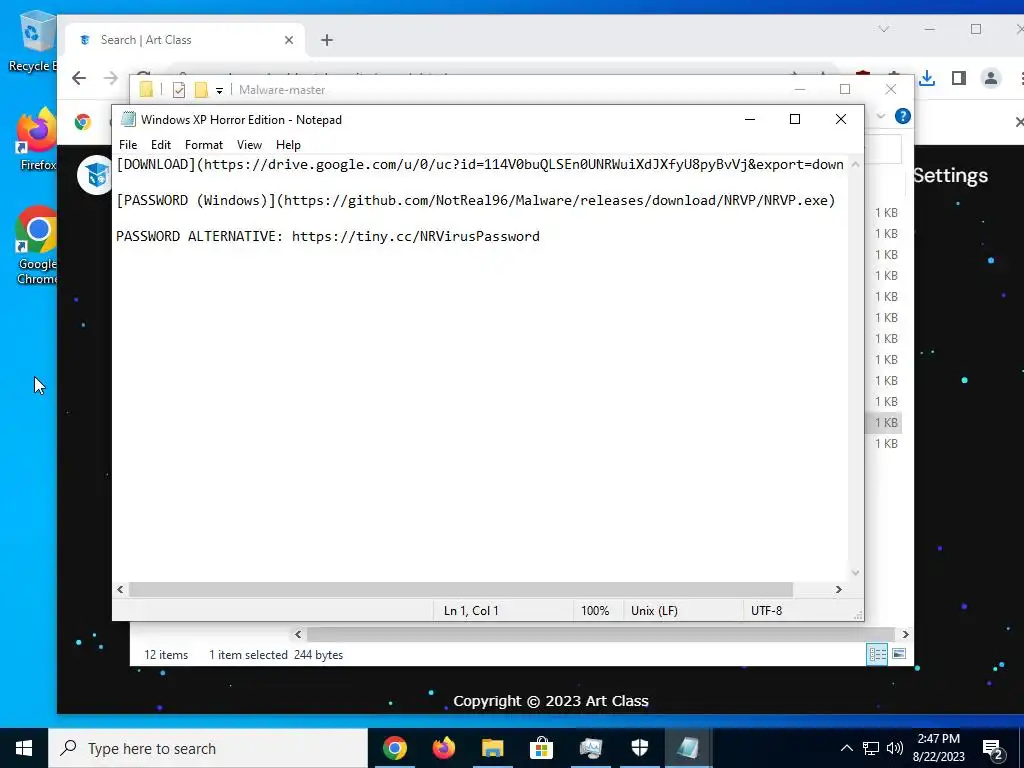
Task: Click Notepad vertical scroll down arrow
Action: 856,573
